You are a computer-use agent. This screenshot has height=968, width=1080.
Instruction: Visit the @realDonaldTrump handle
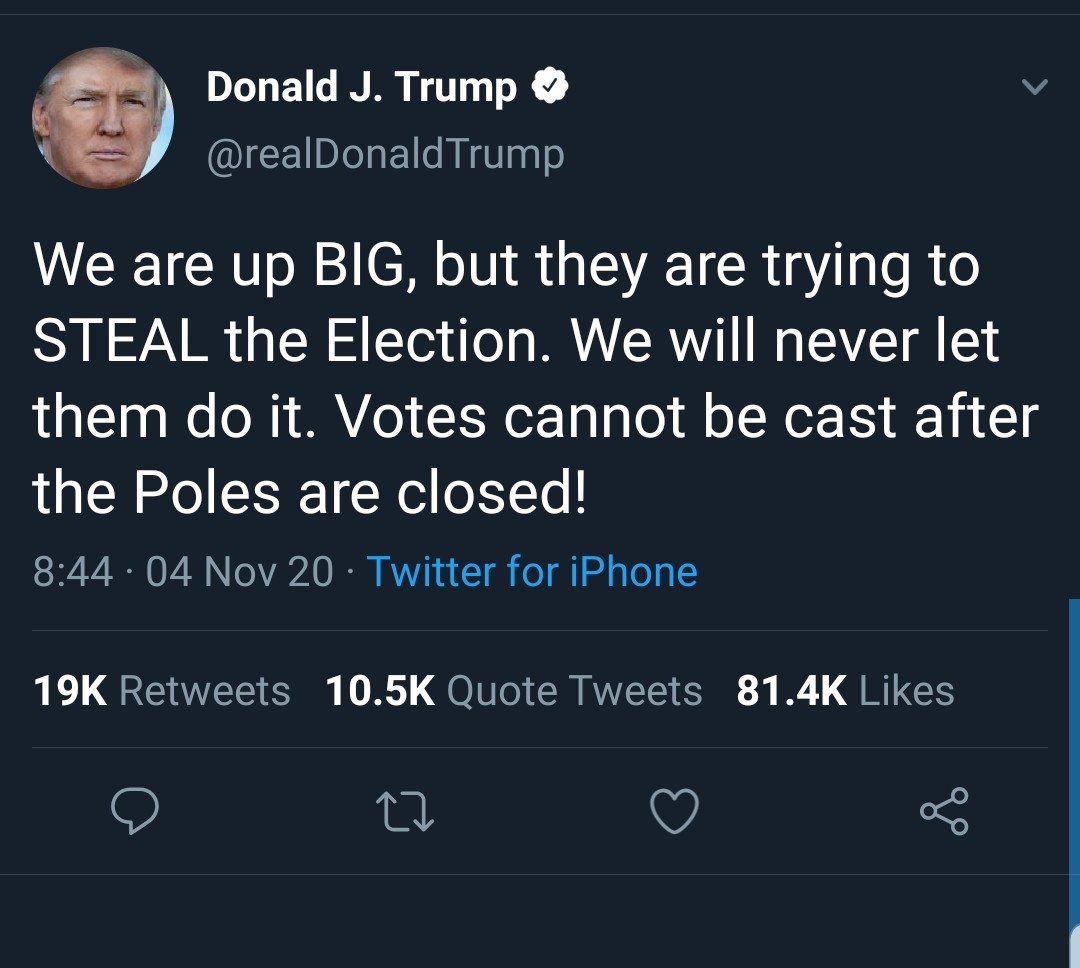[x=385, y=154]
